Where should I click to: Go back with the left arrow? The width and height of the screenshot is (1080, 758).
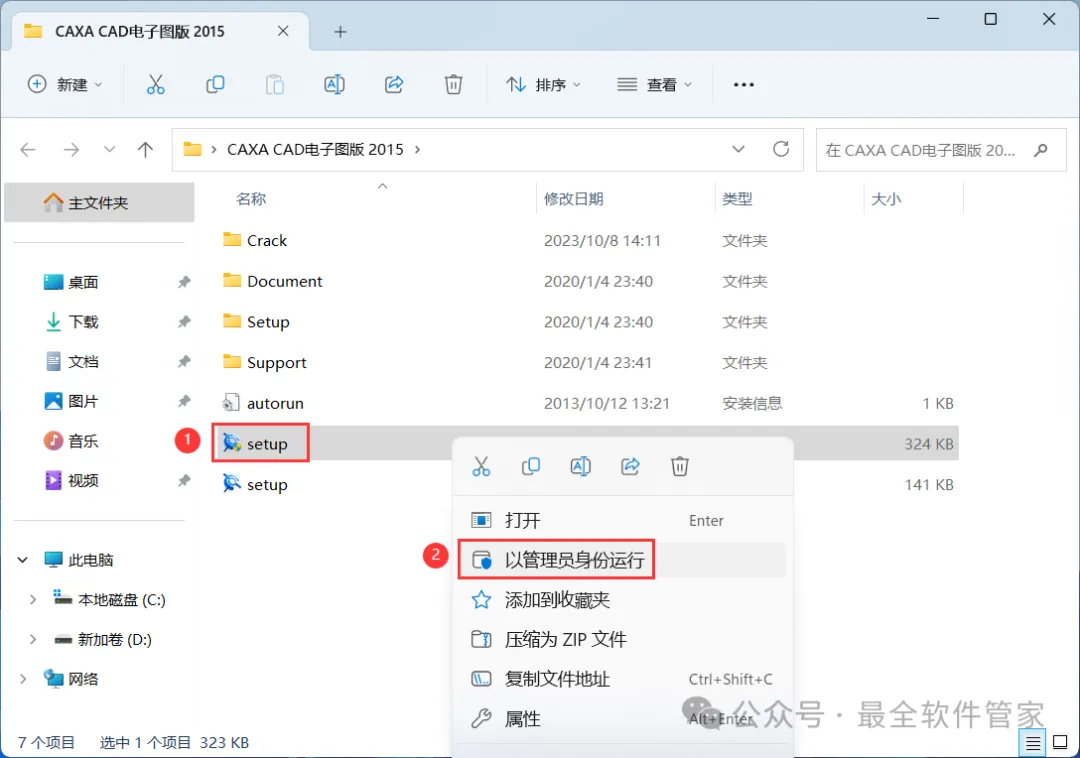[28, 149]
